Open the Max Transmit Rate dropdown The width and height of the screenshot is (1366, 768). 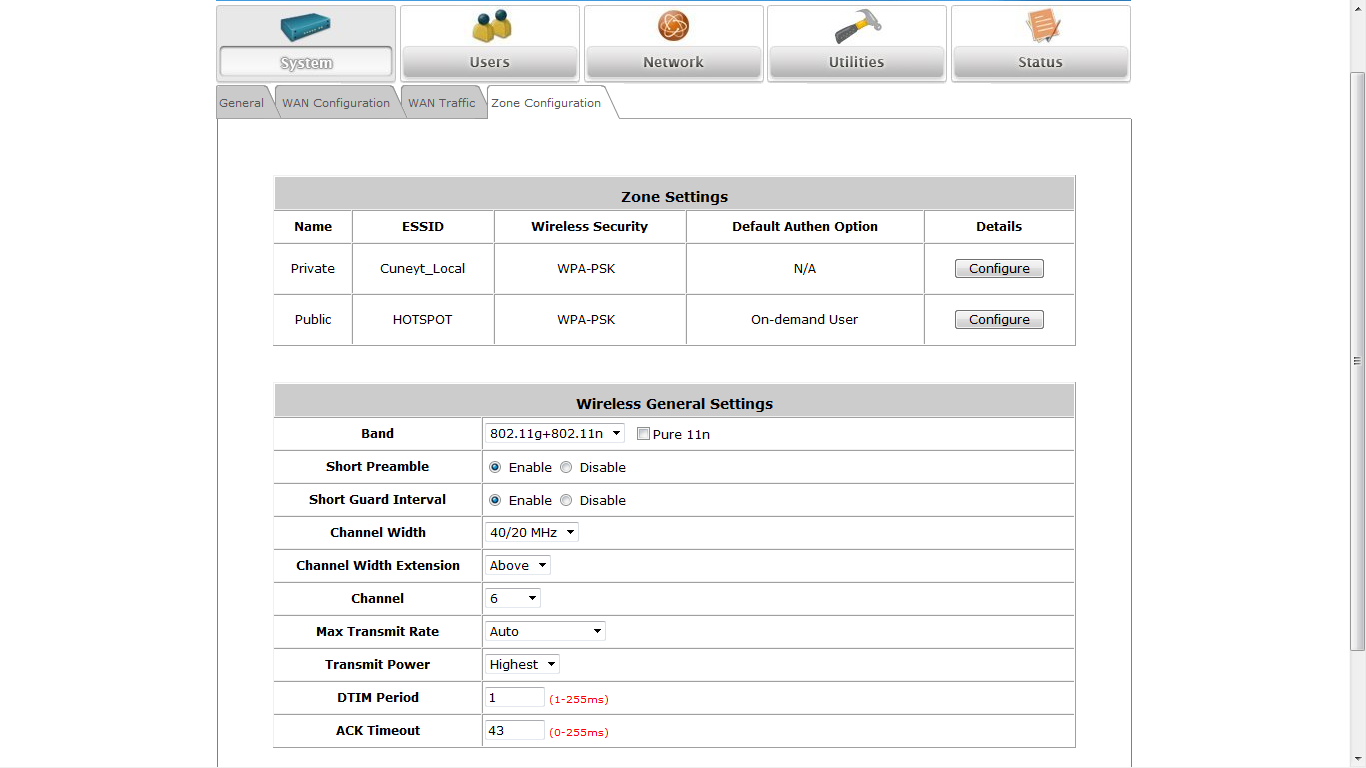point(545,632)
